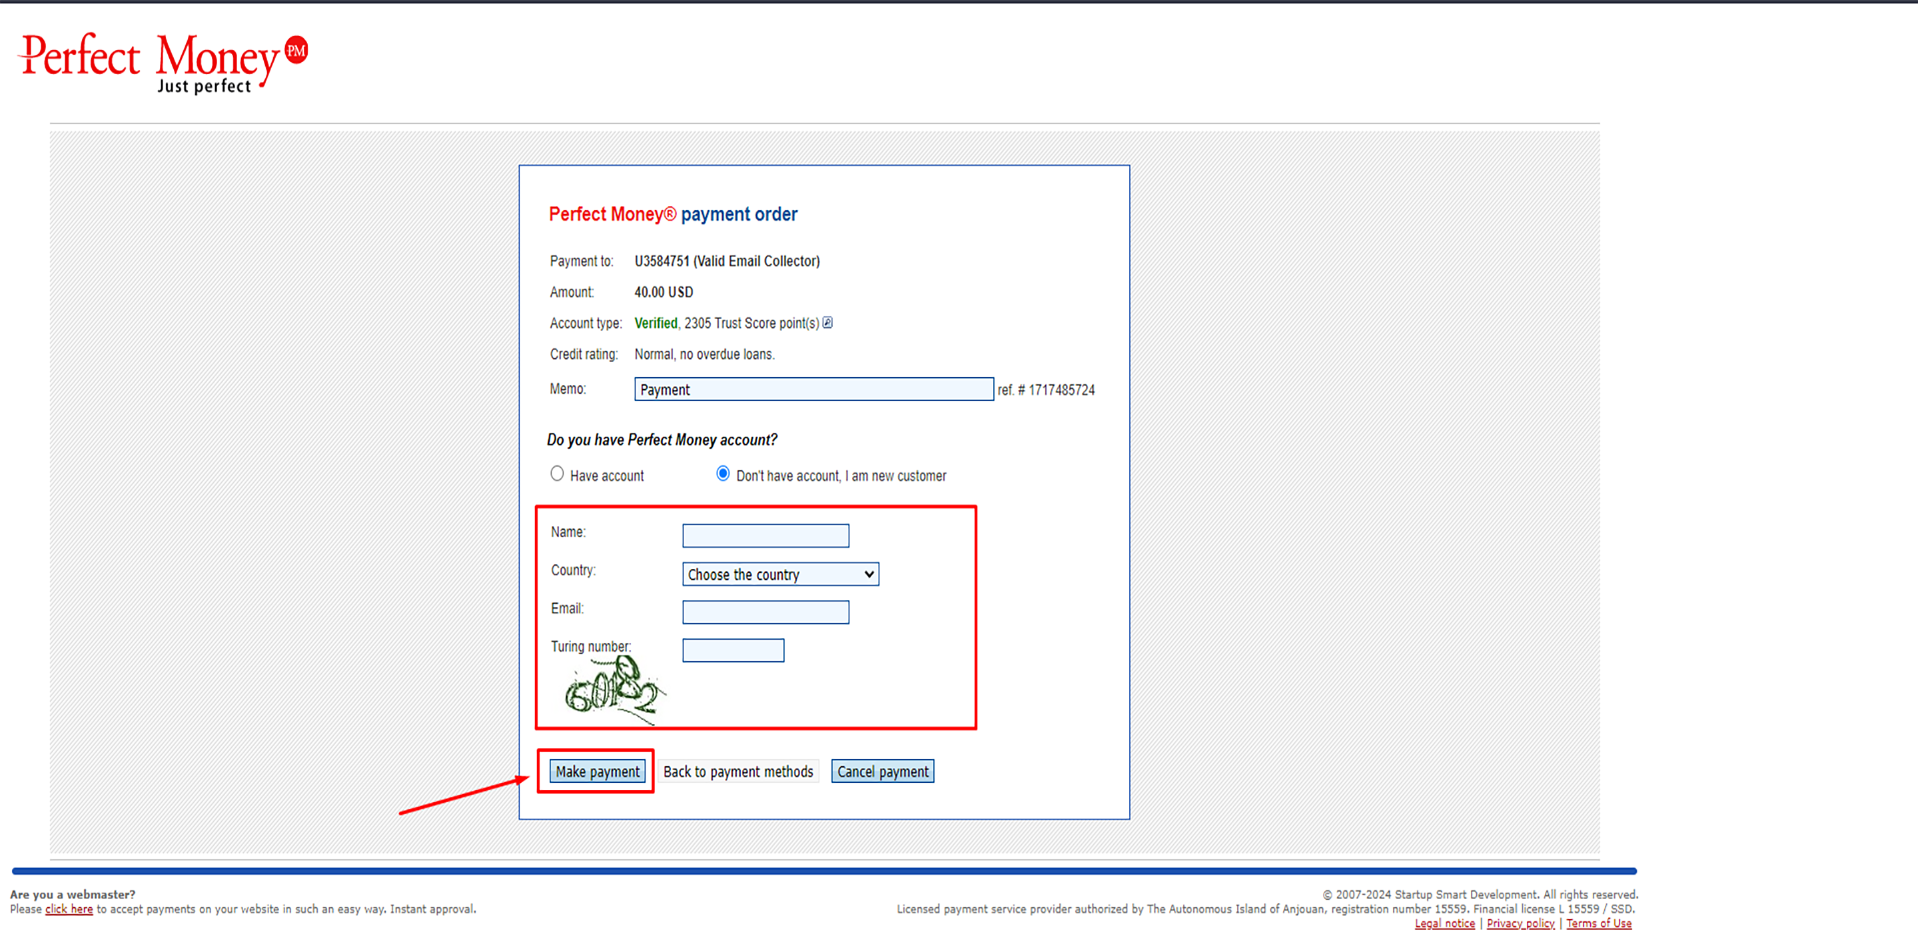
Task: Click the ref. # 1717485724 text
Action: tap(1046, 390)
